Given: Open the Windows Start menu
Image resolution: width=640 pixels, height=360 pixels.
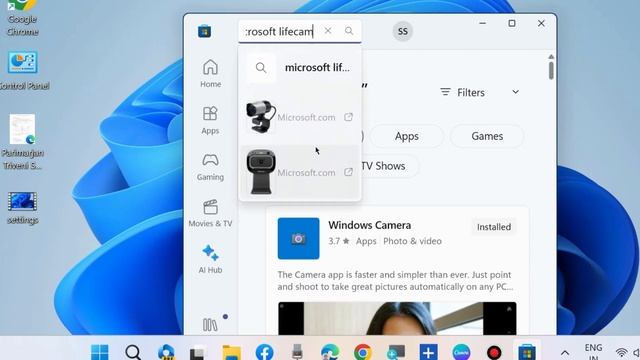Looking at the screenshot, I should tap(100, 352).
